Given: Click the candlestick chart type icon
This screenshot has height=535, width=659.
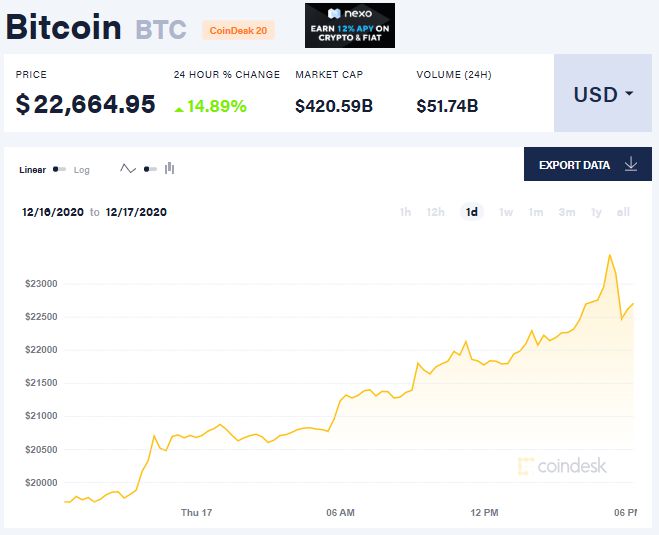Looking at the screenshot, I should point(170,169).
